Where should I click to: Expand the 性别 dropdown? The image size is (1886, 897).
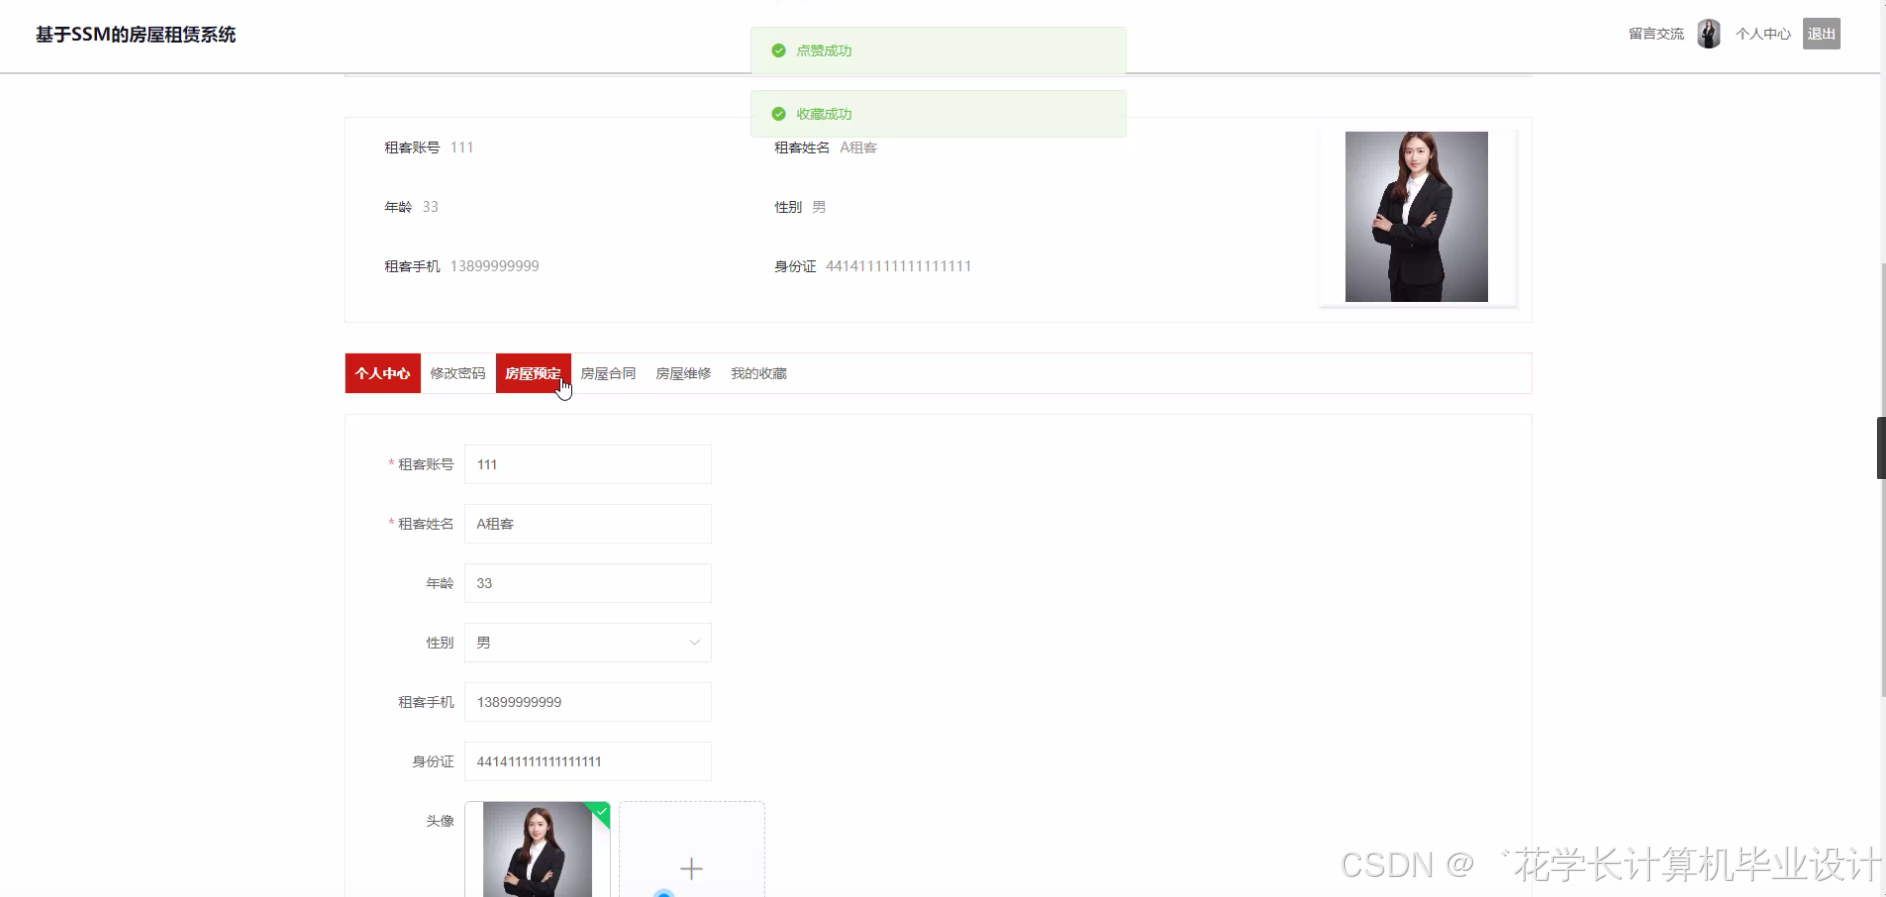(x=588, y=643)
